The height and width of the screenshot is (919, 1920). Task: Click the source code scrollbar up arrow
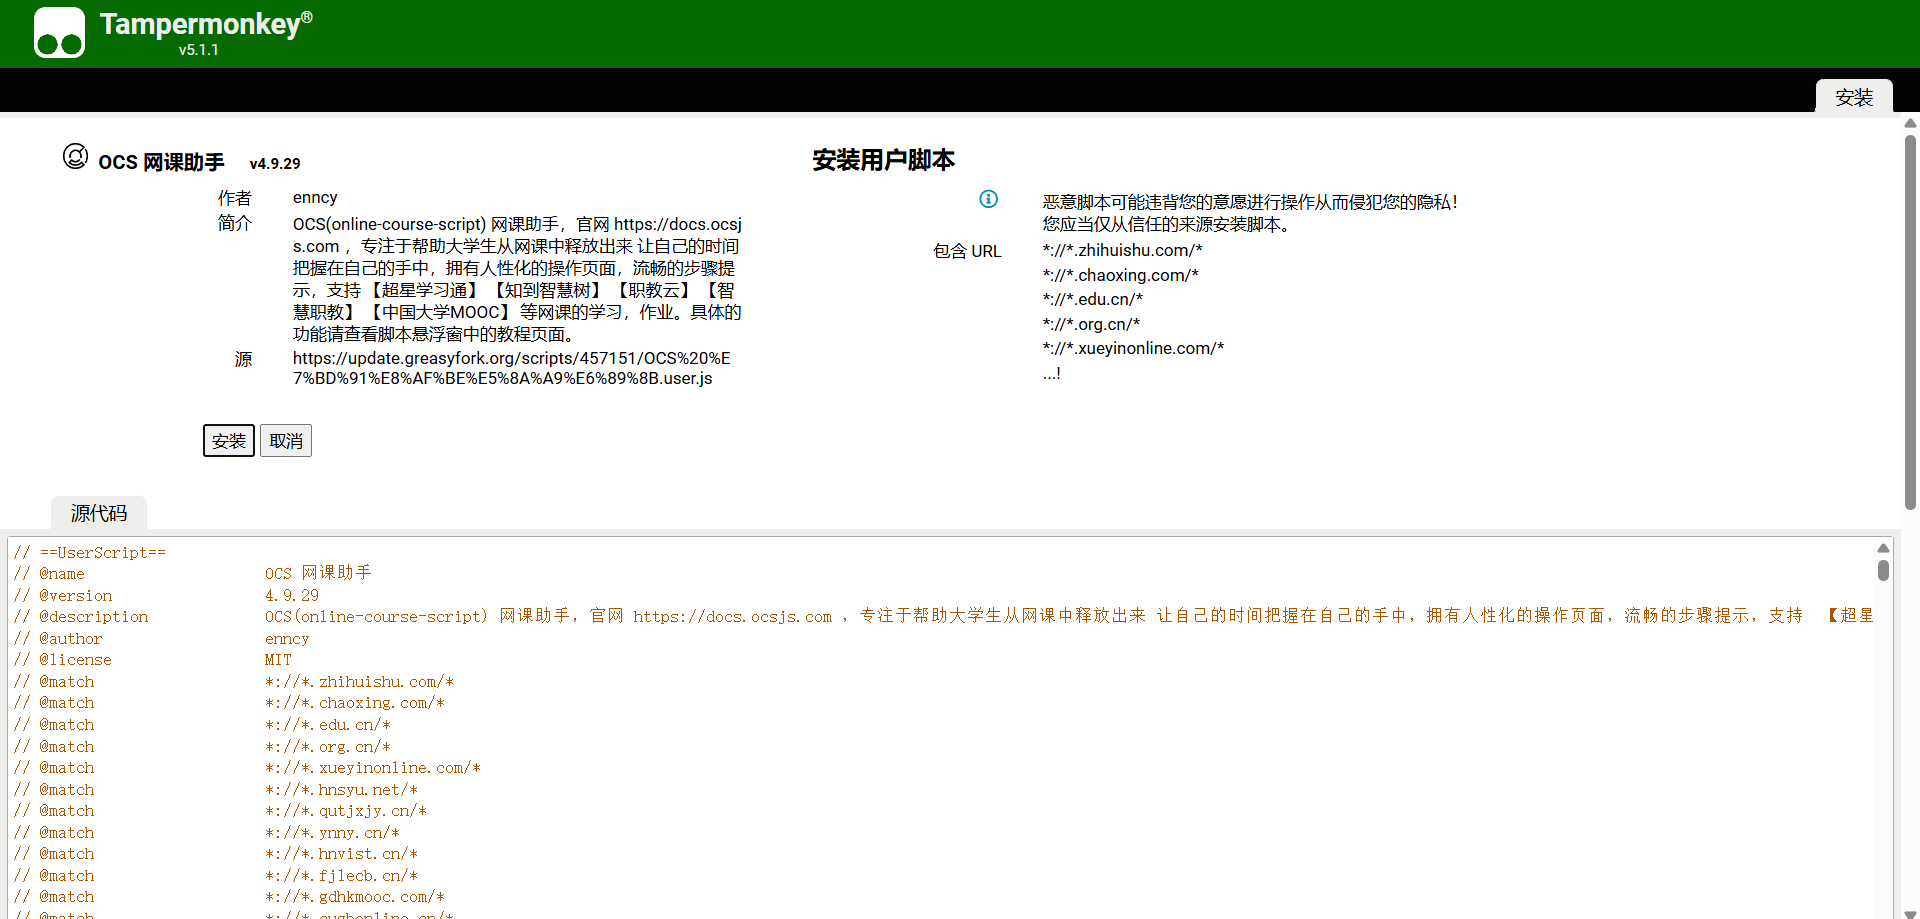point(1883,548)
